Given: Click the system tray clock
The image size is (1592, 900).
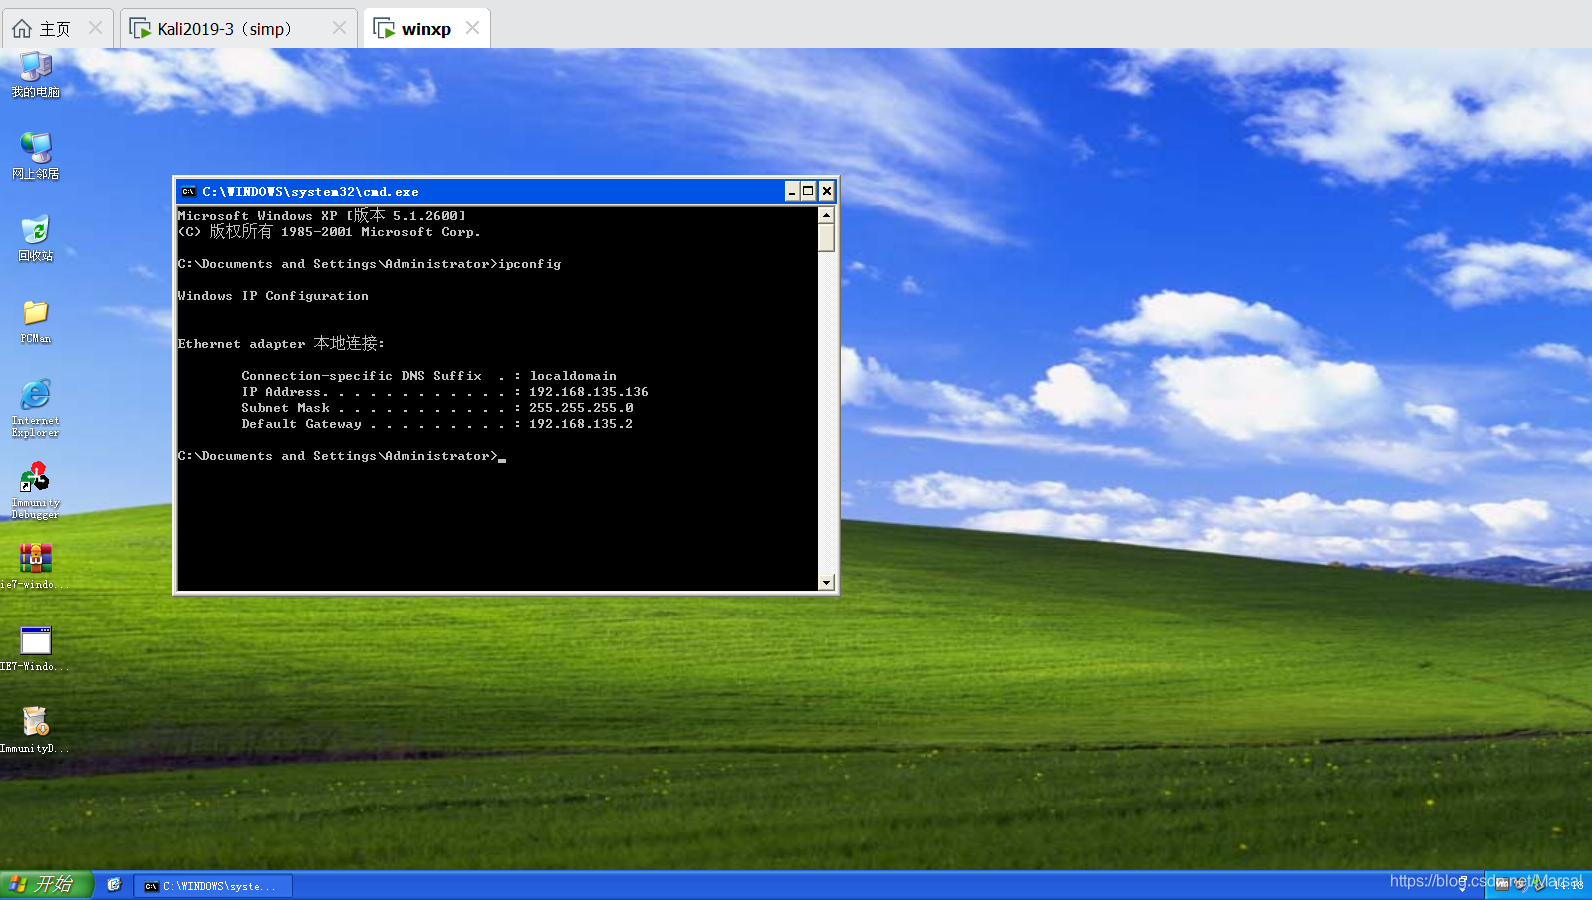Looking at the screenshot, I should click(1568, 885).
